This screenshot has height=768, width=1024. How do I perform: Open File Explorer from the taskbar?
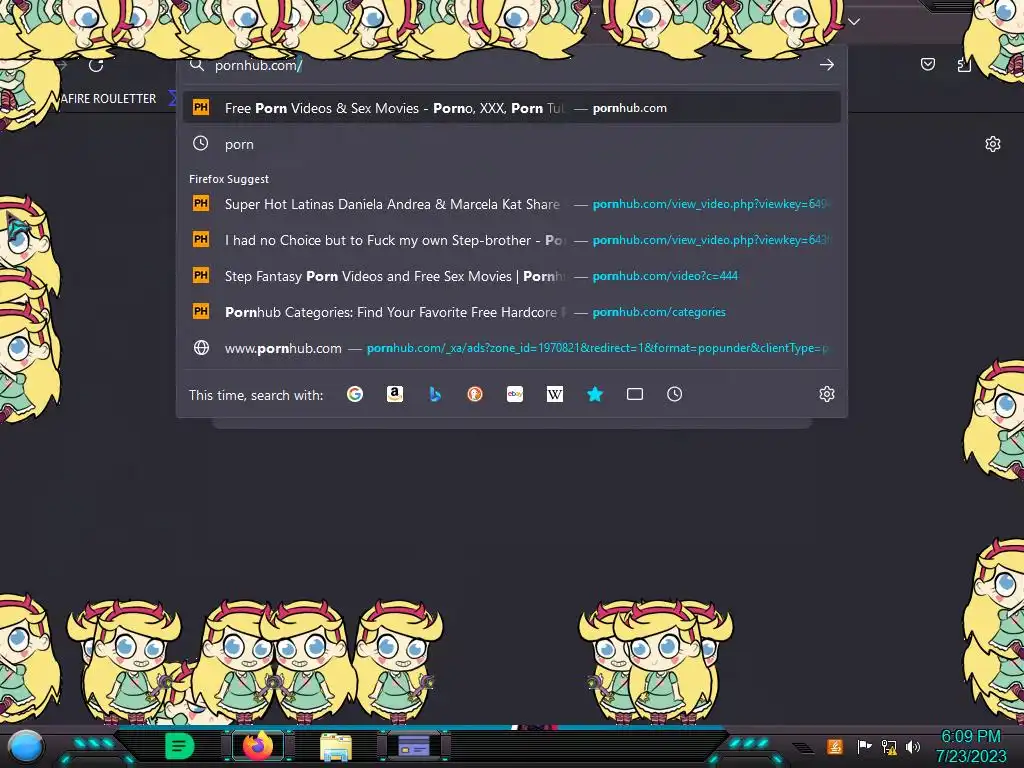[336, 746]
